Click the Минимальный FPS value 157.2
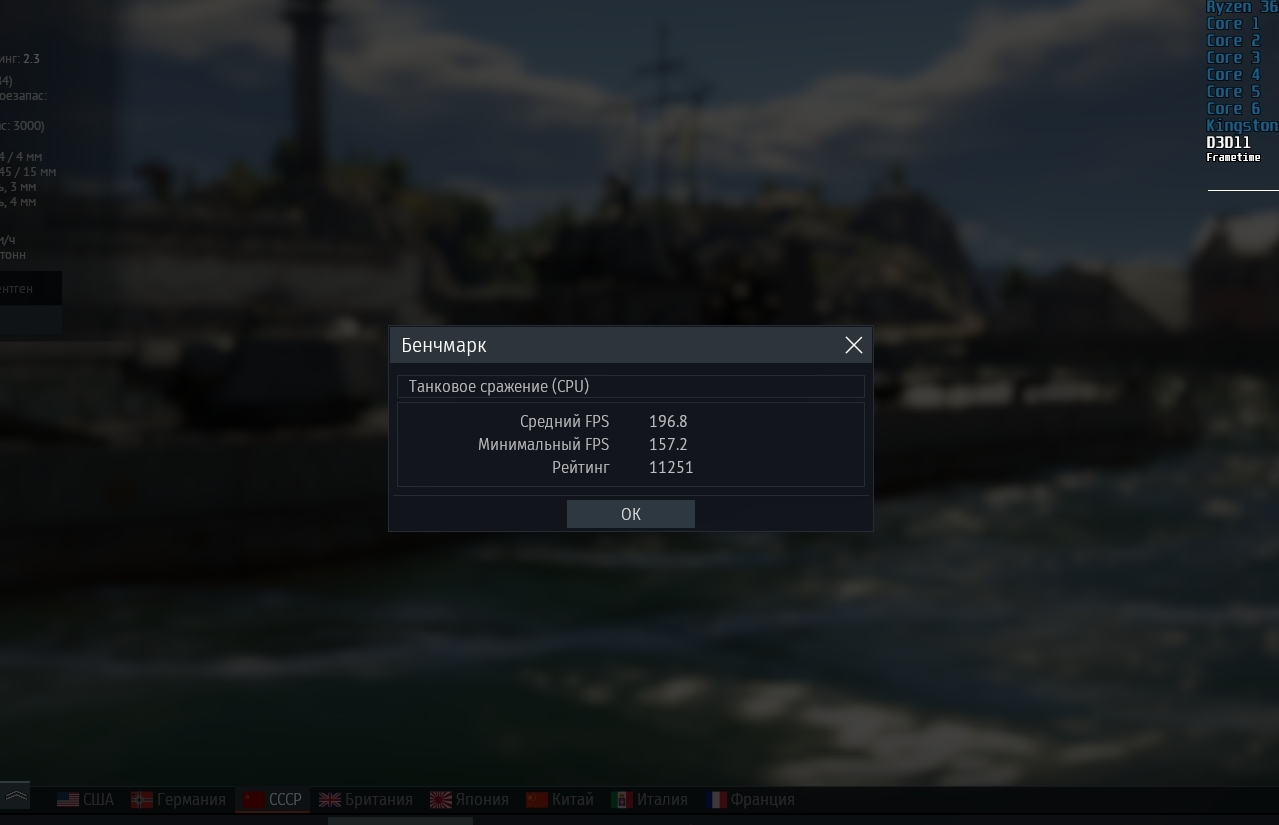The width and height of the screenshot is (1279, 825). 668,445
